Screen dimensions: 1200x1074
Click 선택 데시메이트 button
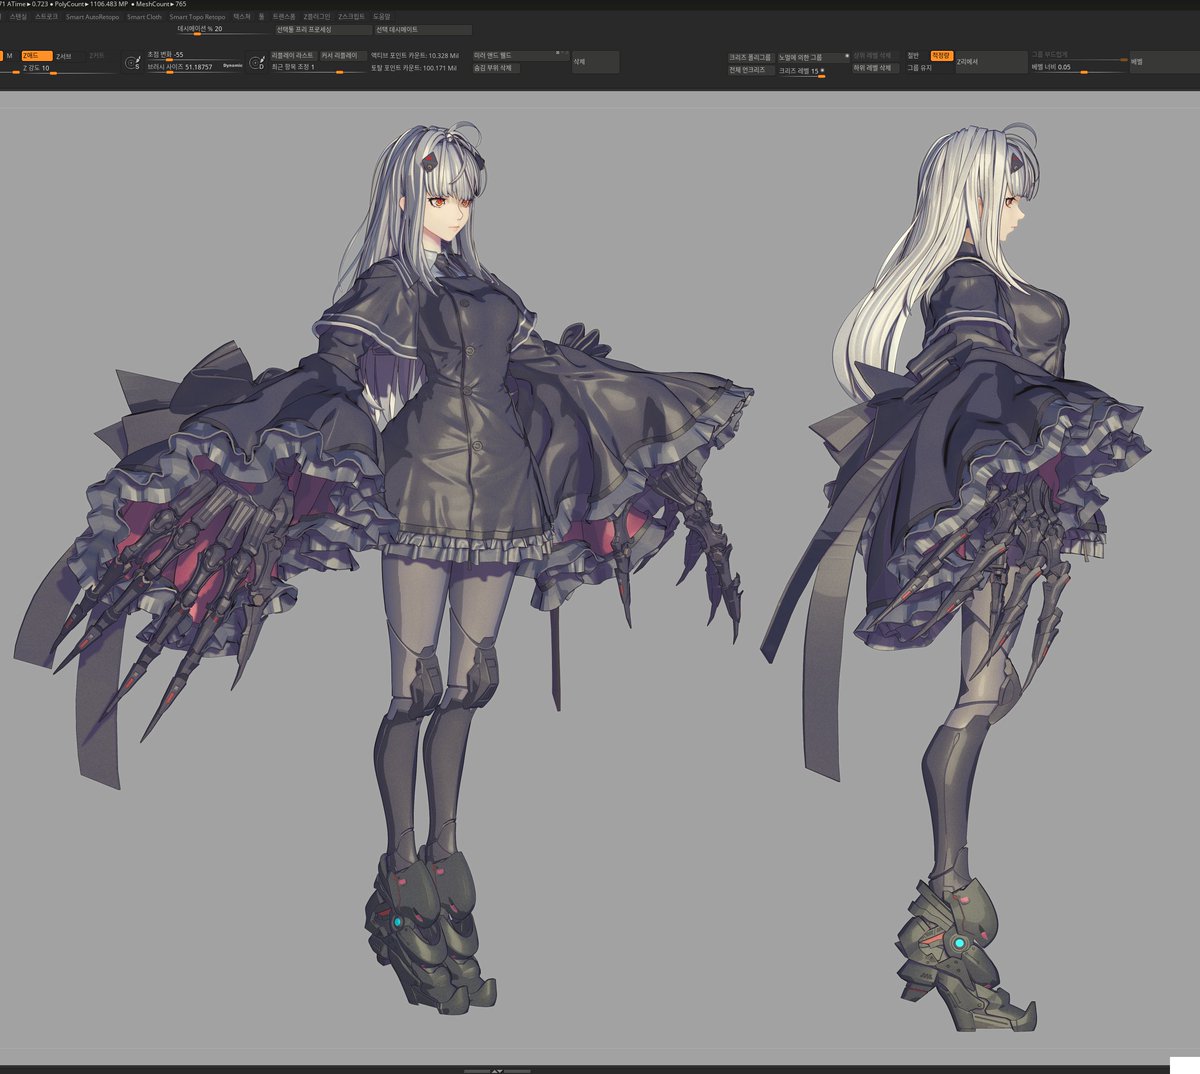pyautogui.click(x=423, y=30)
